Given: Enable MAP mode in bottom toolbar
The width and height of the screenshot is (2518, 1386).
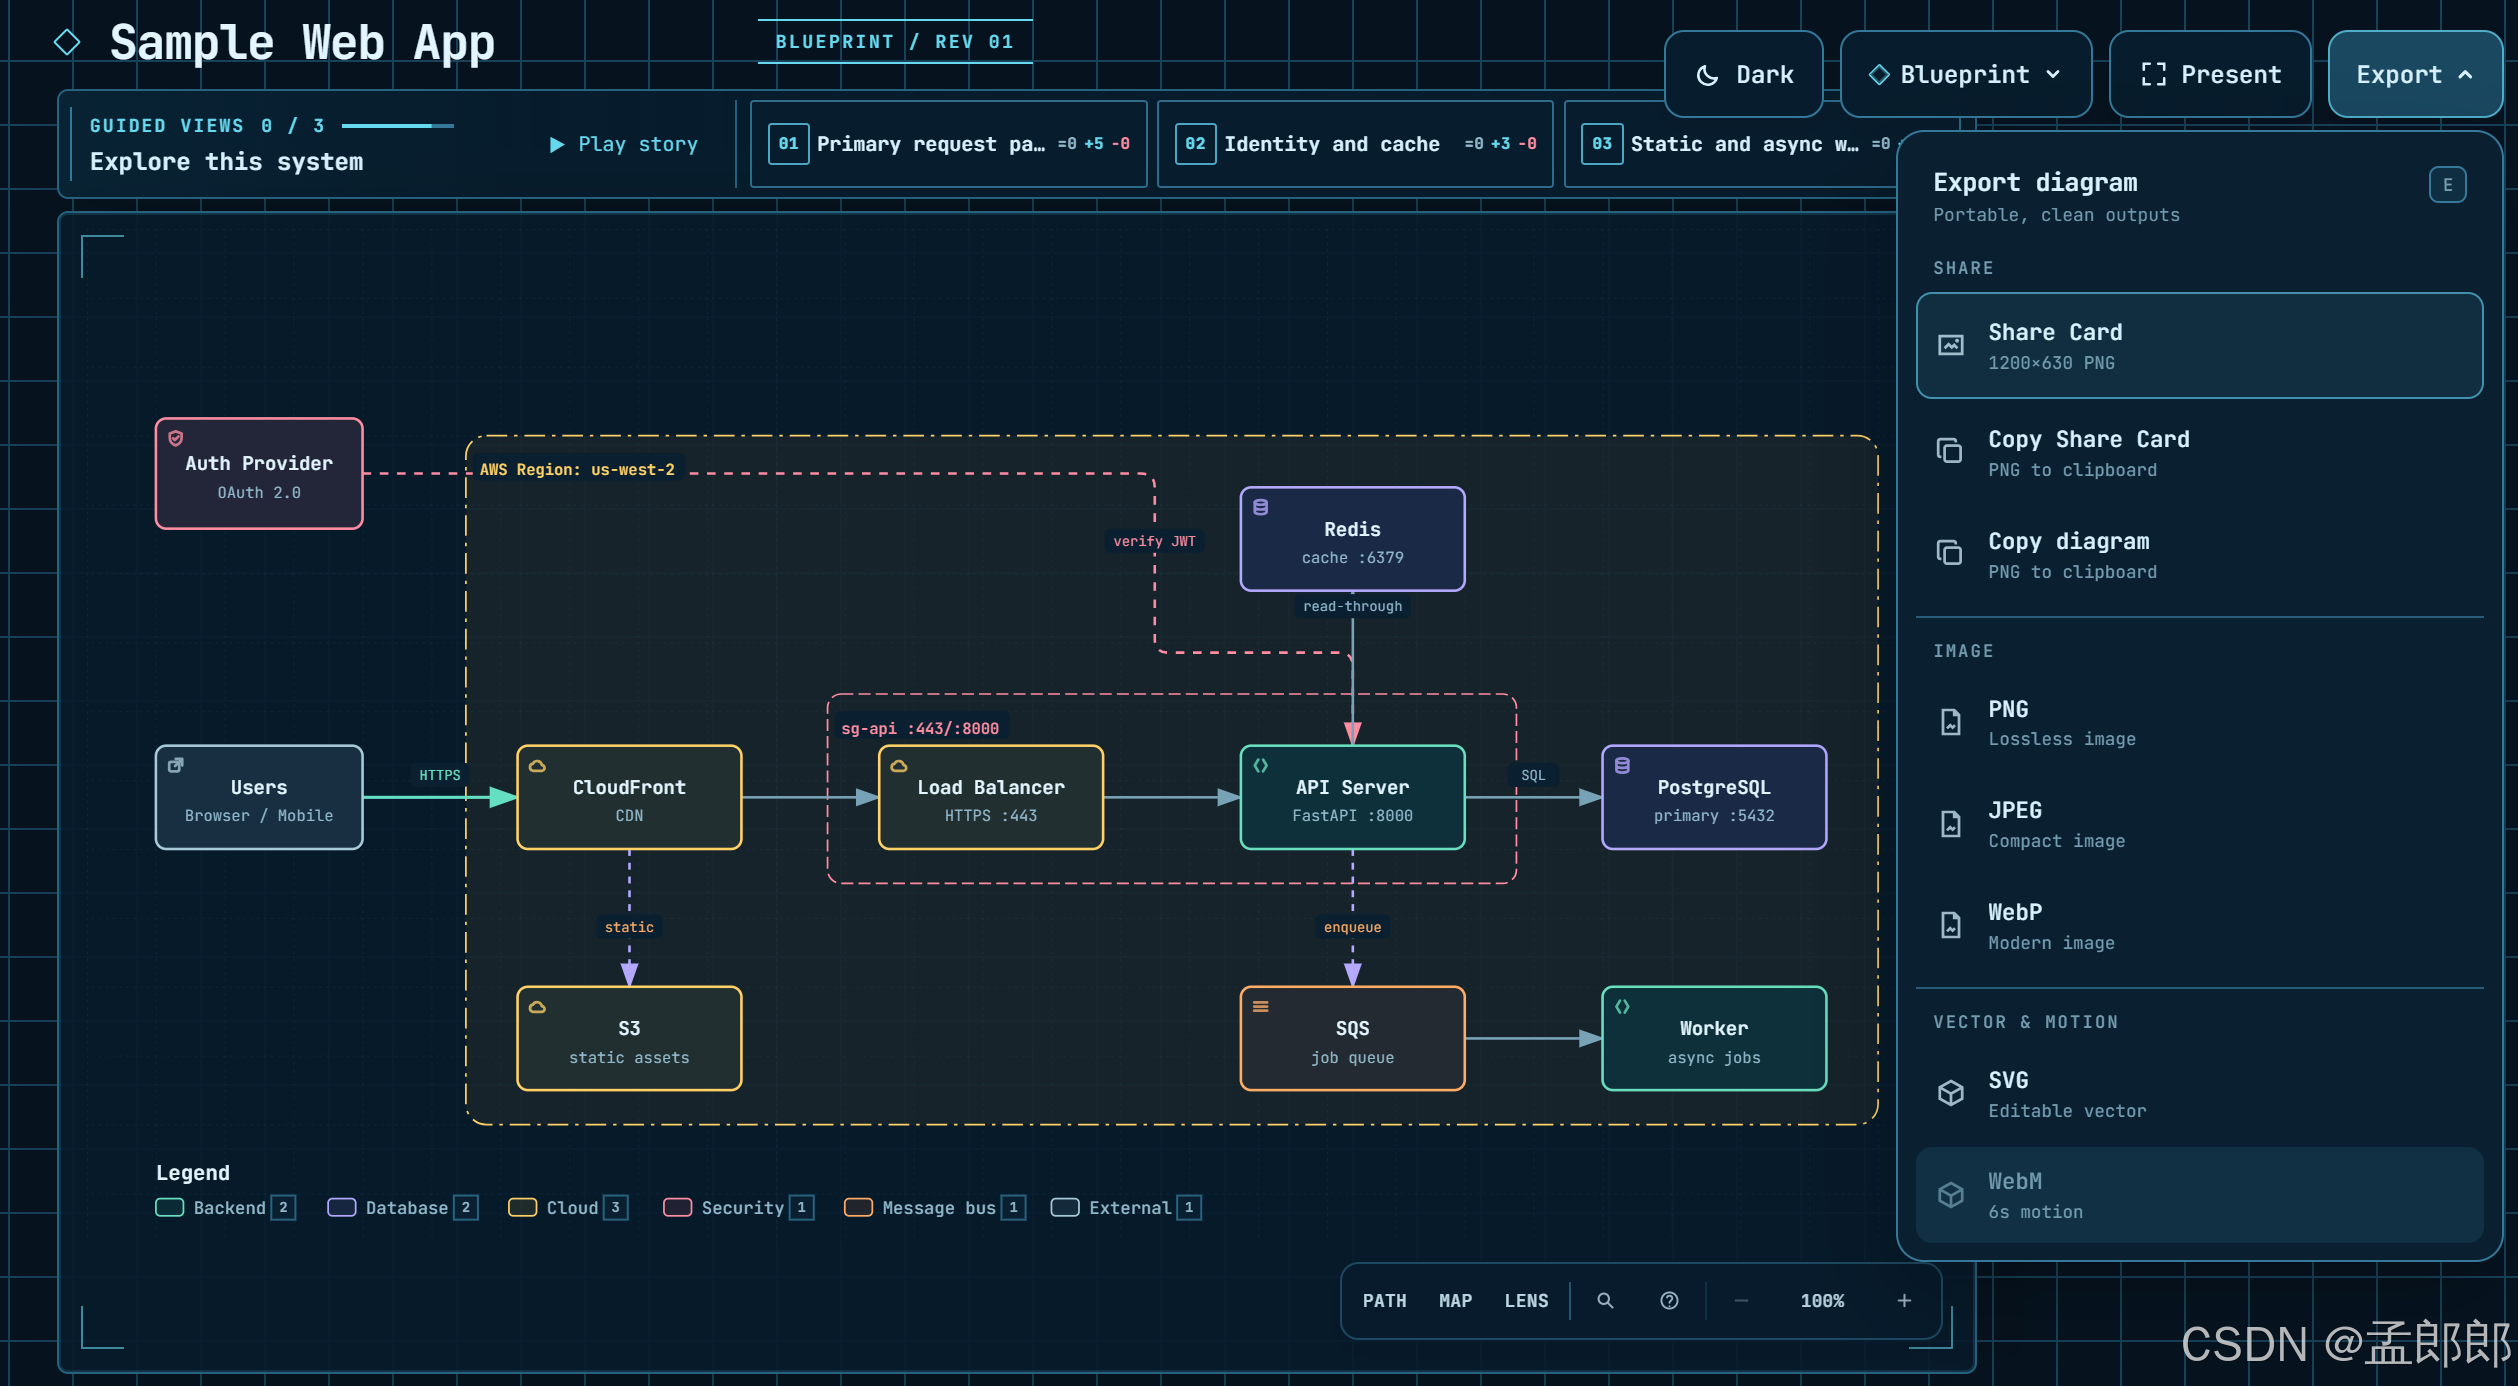Looking at the screenshot, I should point(1455,1301).
